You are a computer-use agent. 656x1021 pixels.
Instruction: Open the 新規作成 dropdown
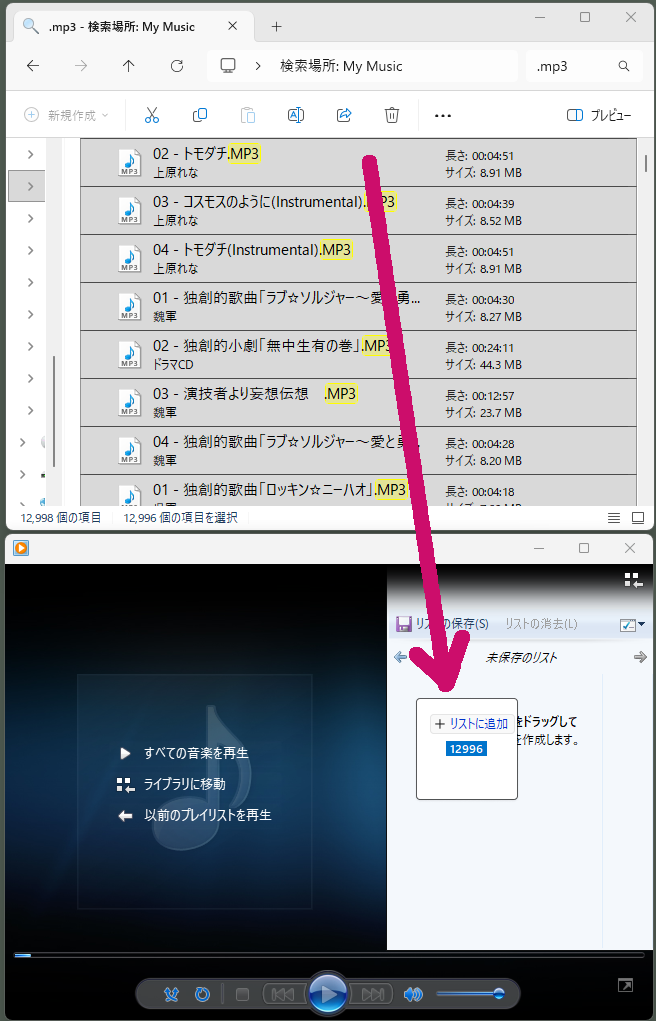click(x=66, y=115)
